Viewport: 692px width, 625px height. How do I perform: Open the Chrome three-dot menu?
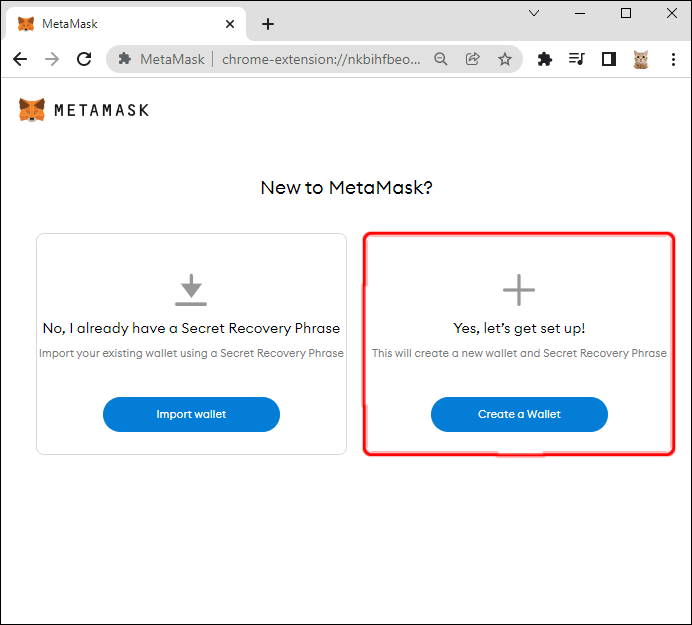673,59
